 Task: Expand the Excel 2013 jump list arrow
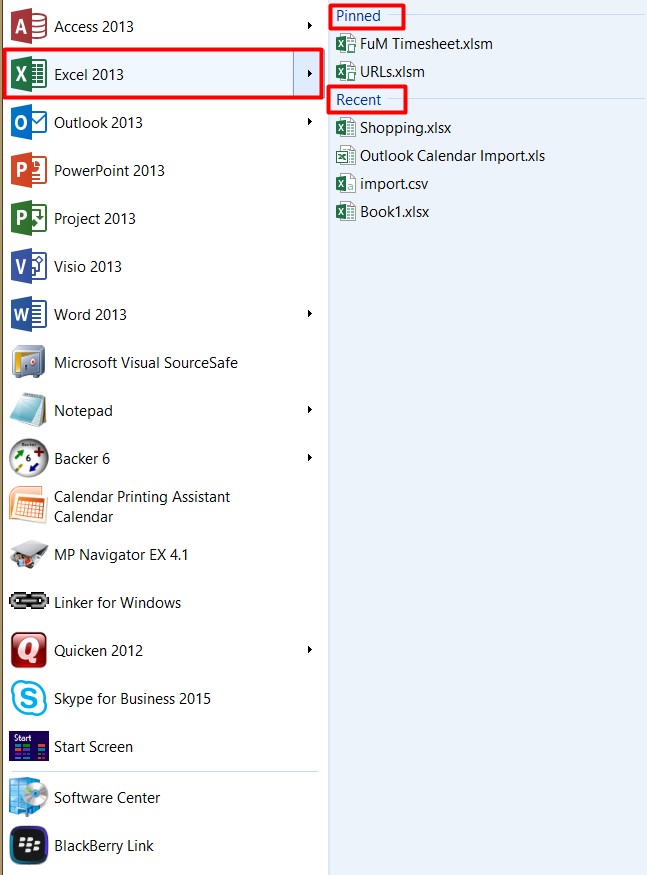(x=309, y=74)
